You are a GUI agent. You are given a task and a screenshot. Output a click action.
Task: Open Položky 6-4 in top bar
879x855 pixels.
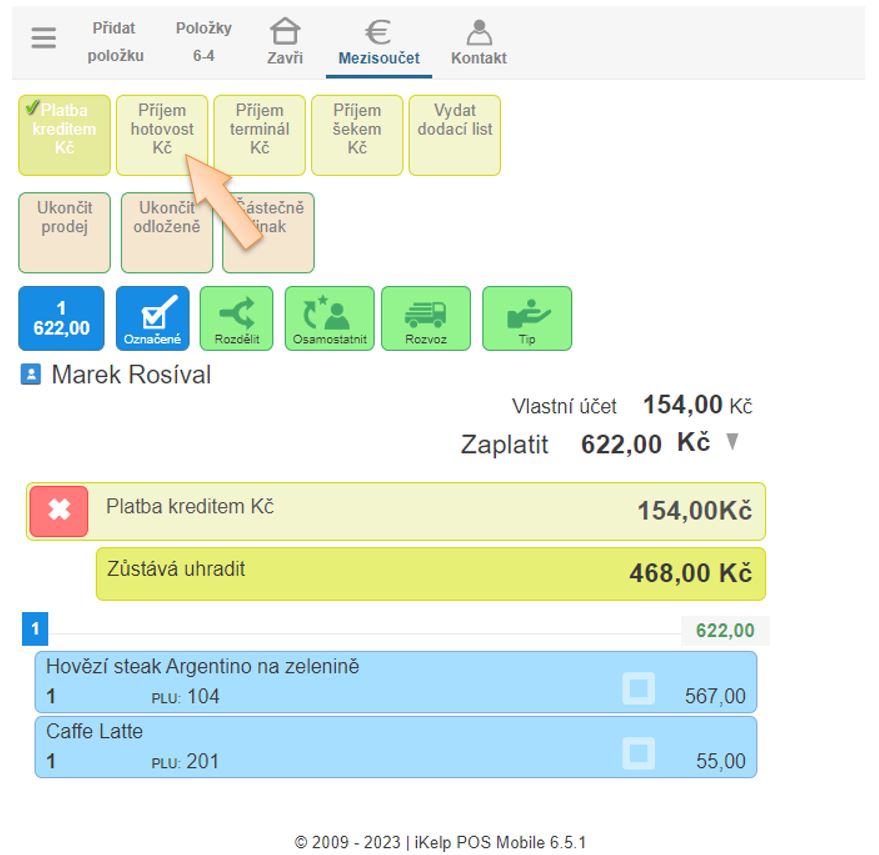203,42
